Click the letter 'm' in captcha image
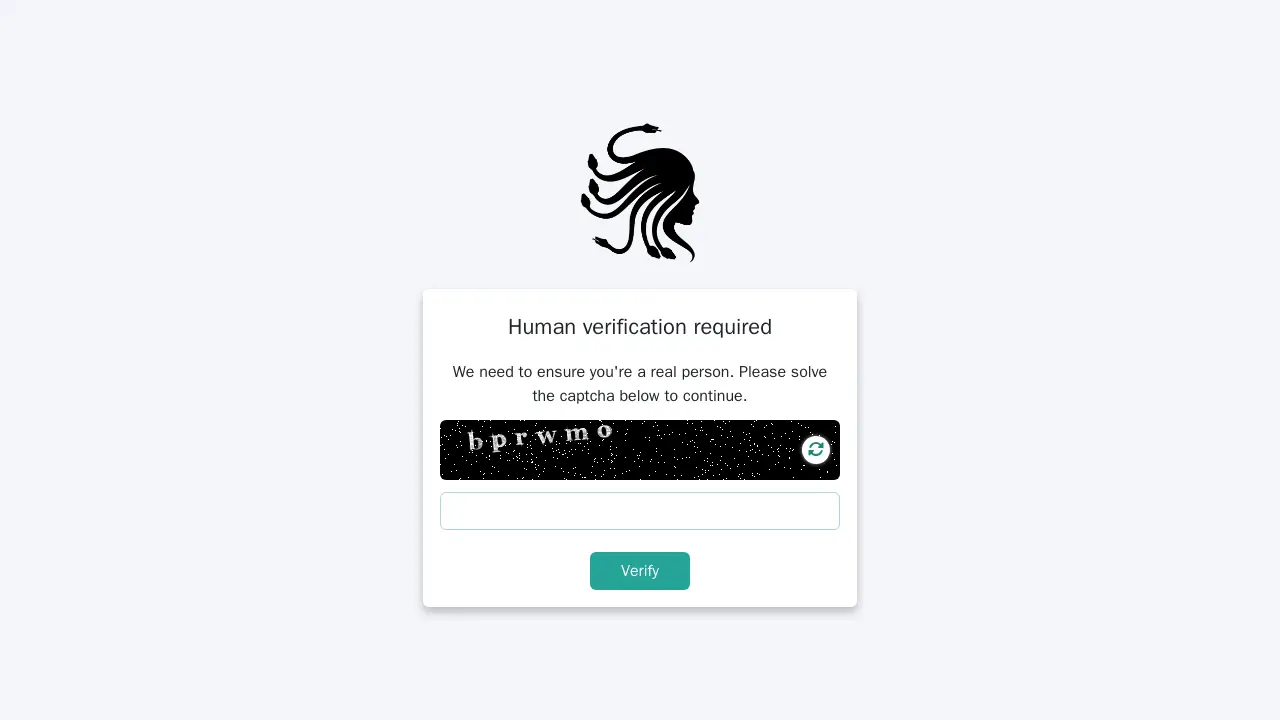1280x720 pixels. [576, 434]
